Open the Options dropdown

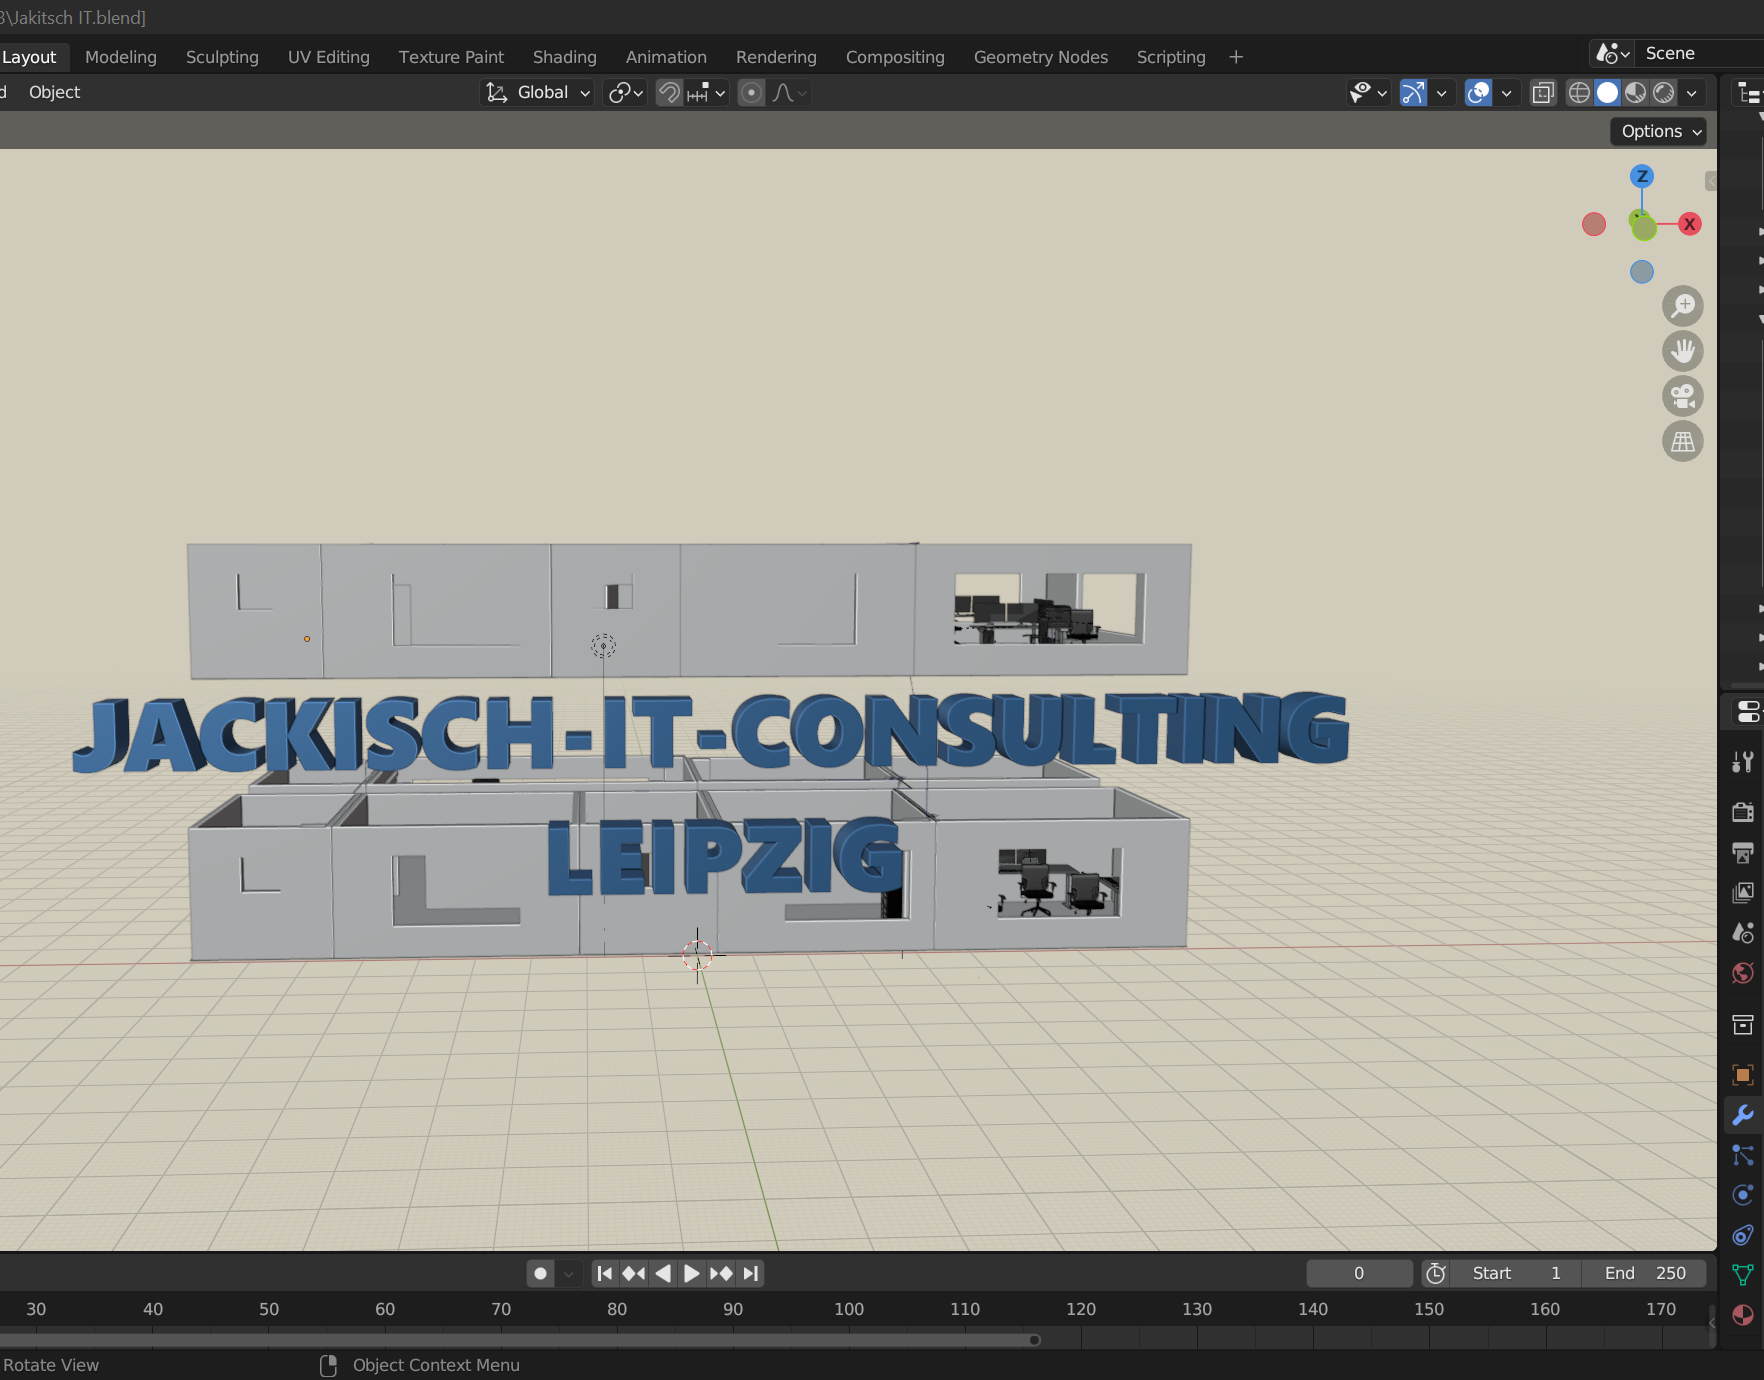click(1658, 131)
